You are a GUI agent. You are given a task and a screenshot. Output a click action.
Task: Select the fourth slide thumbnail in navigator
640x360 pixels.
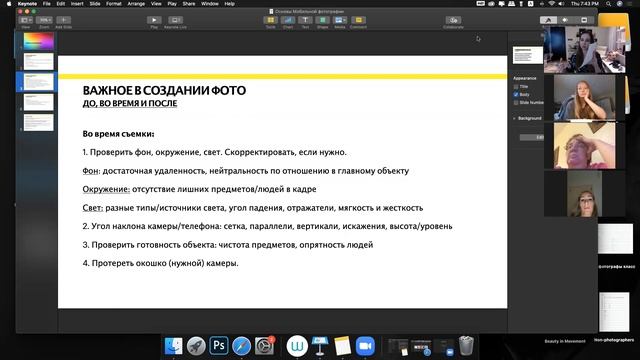pyautogui.click(x=38, y=102)
